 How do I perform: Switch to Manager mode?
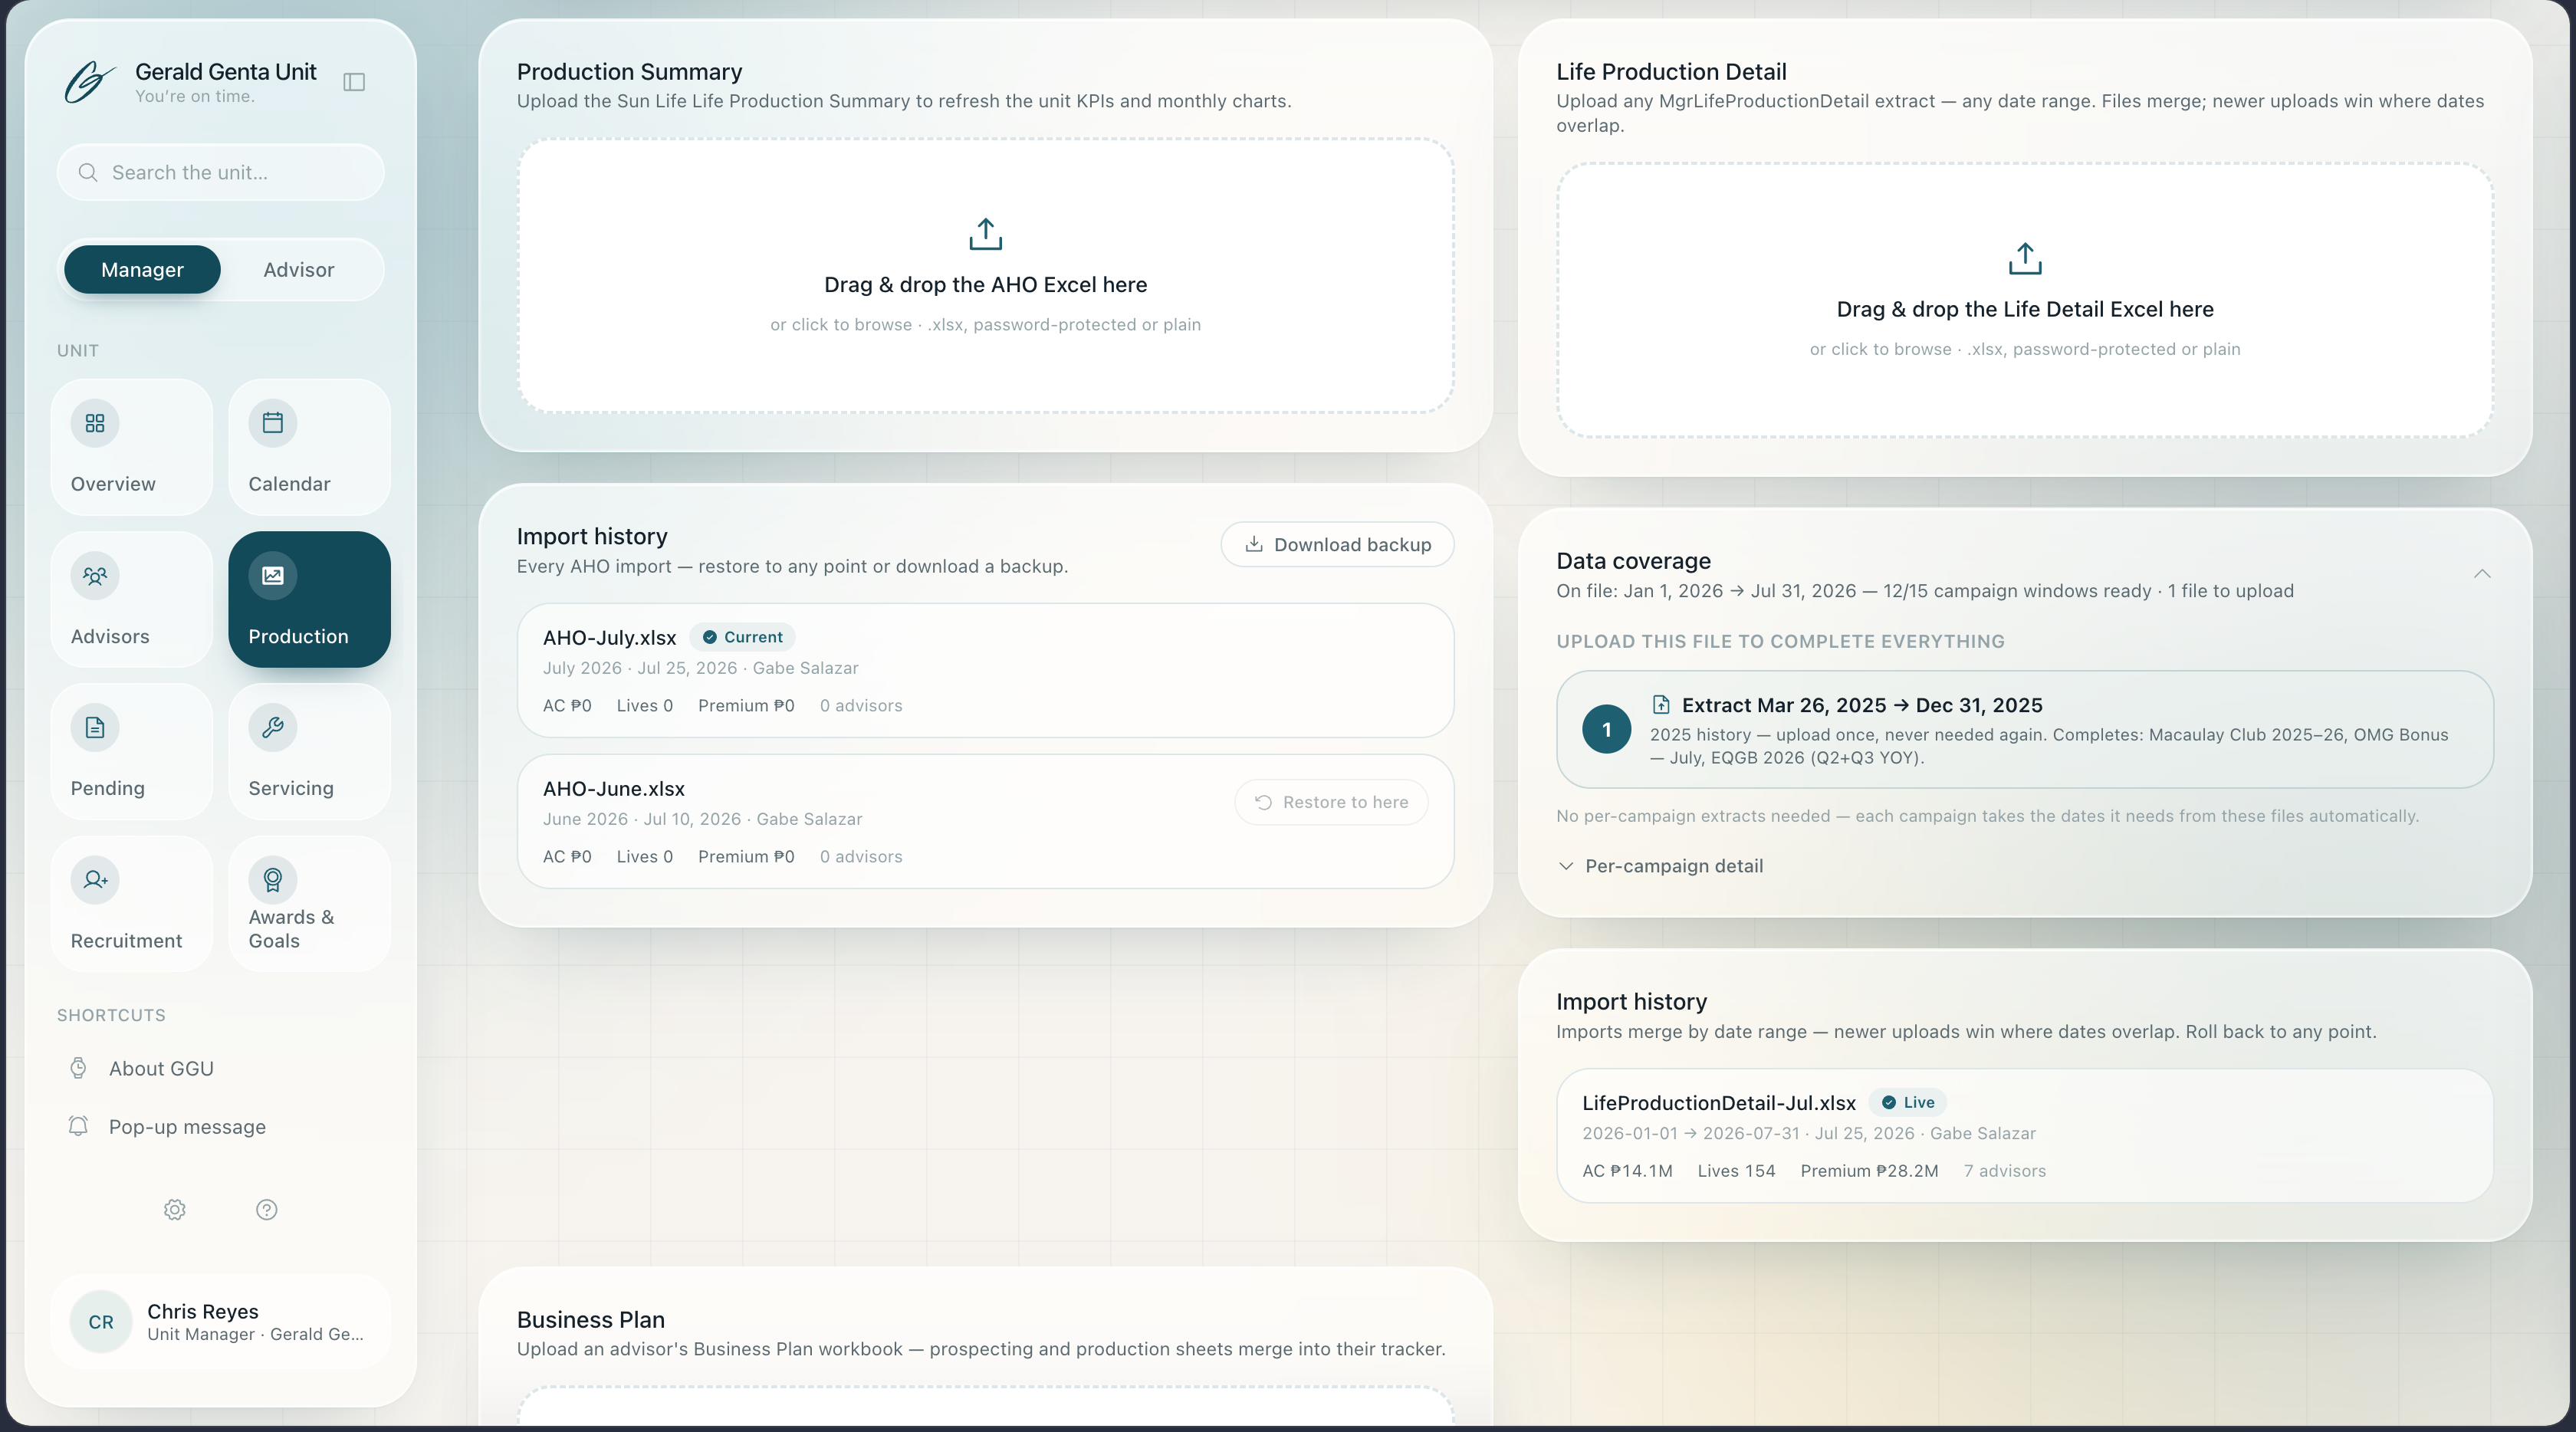click(142, 270)
